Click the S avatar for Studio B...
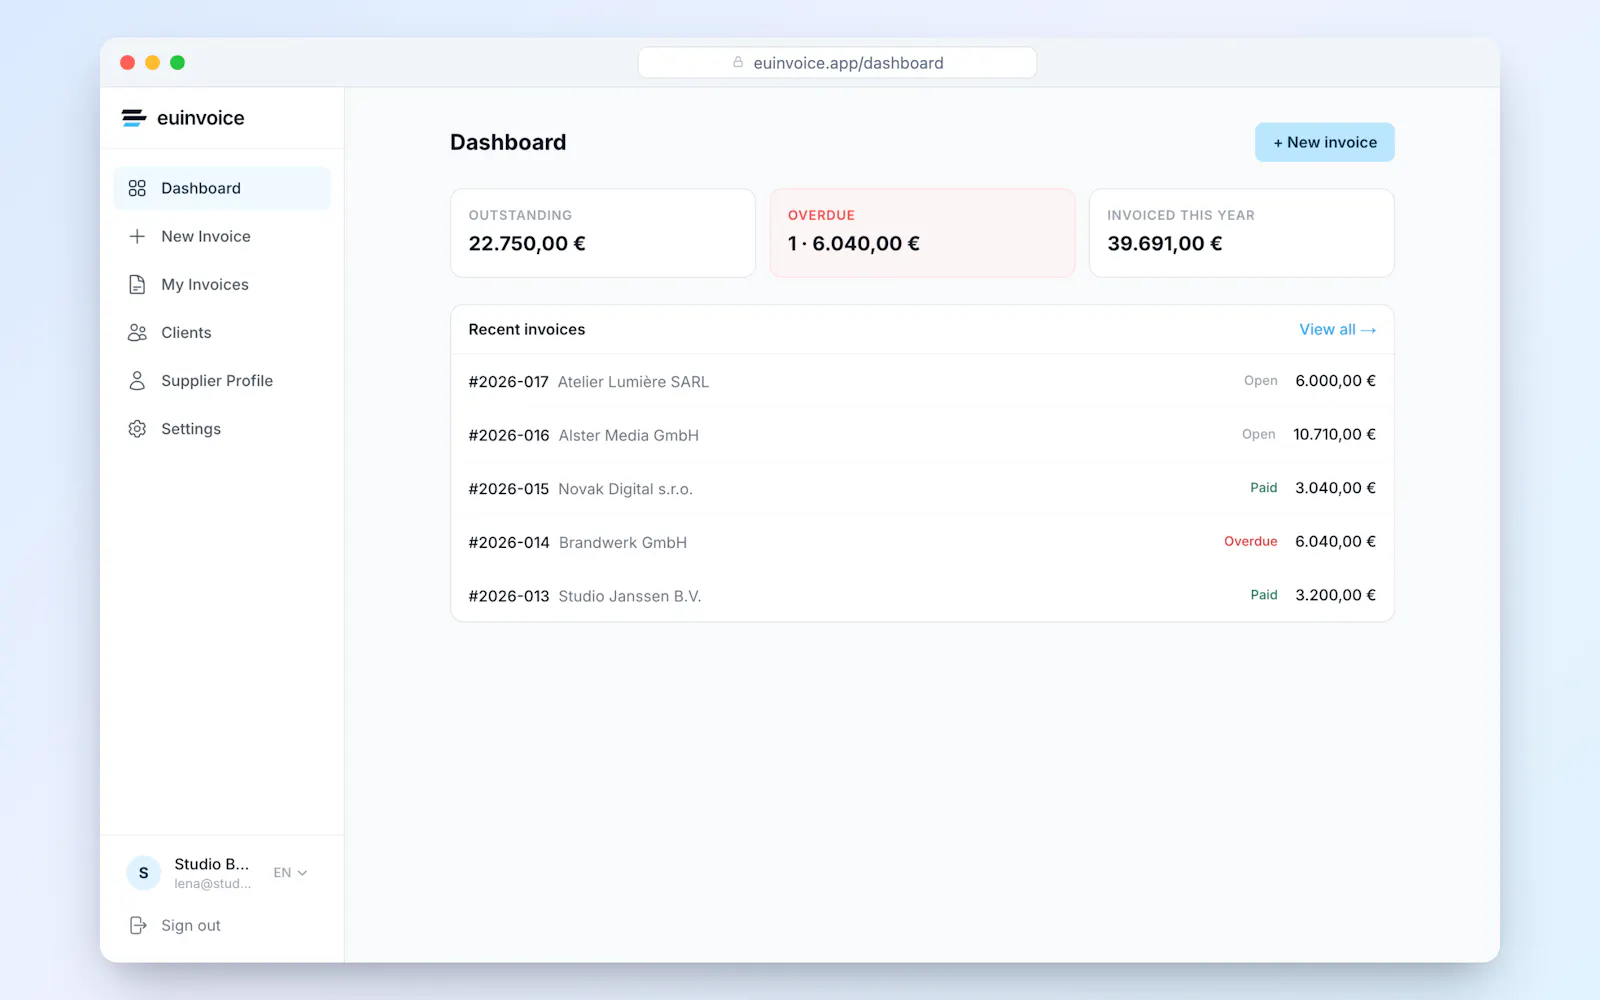 click(144, 873)
